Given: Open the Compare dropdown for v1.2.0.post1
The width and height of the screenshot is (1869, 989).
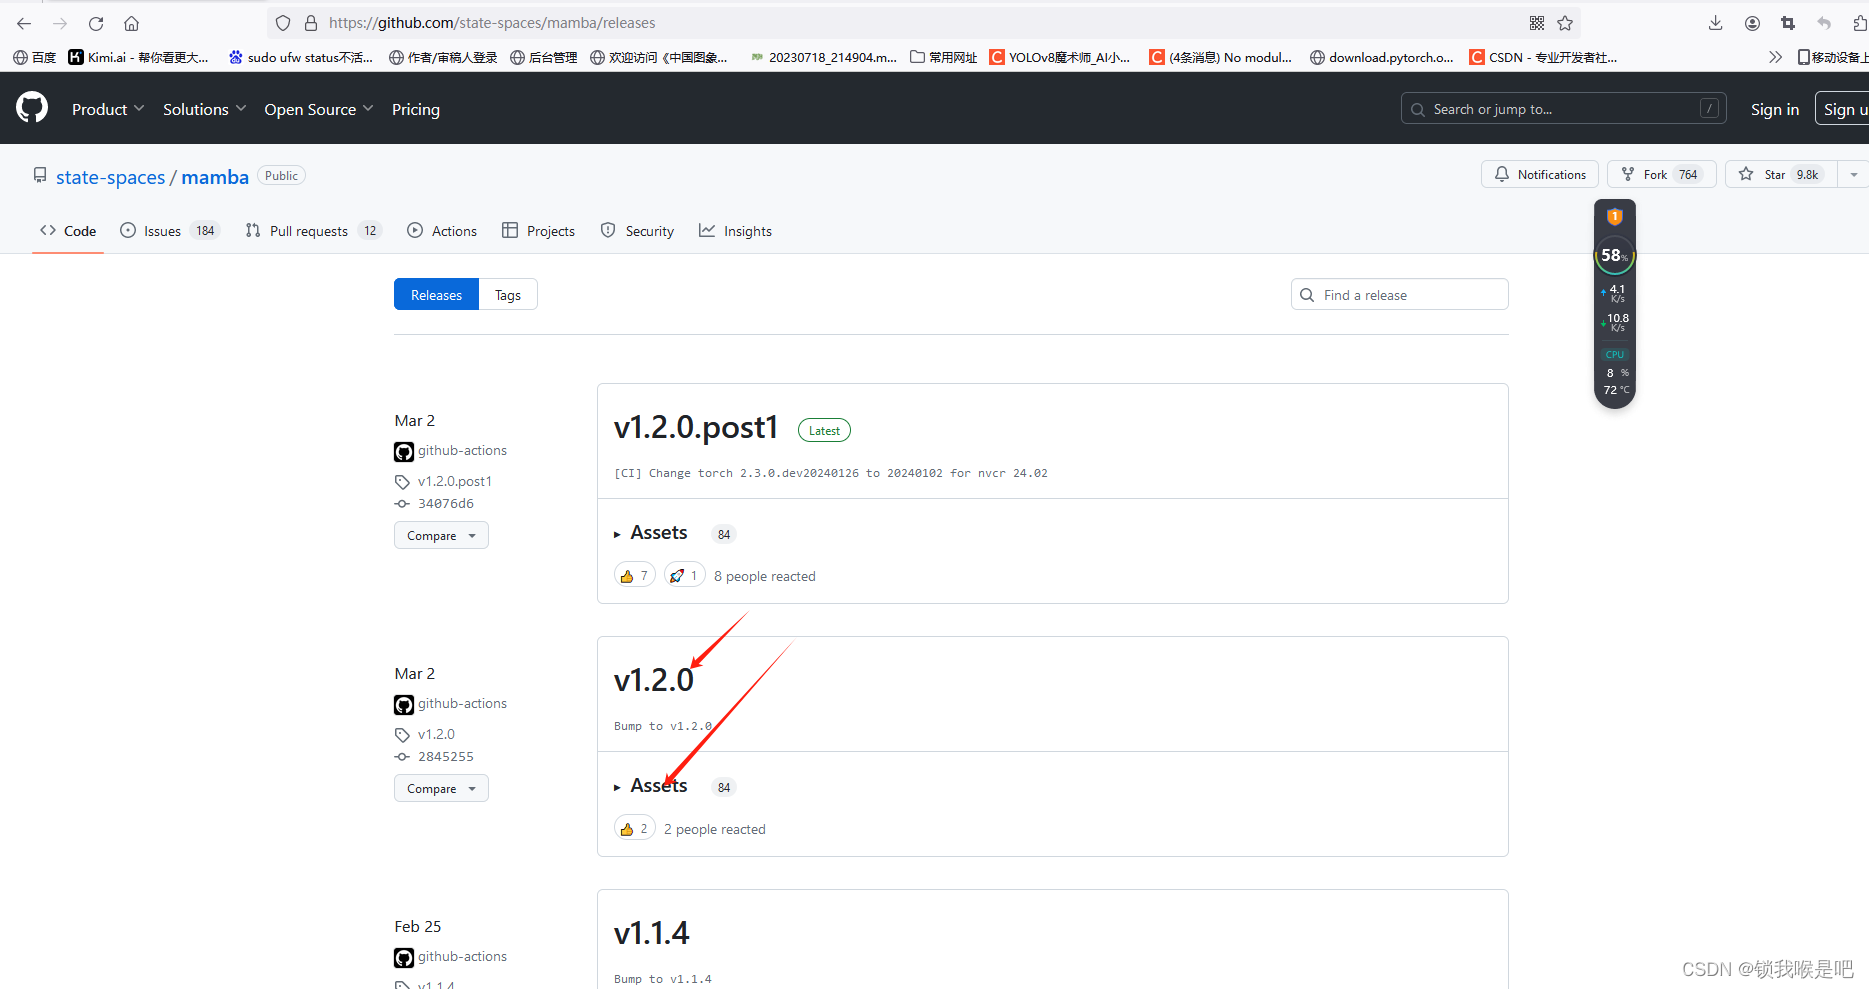Looking at the screenshot, I should pyautogui.click(x=441, y=535).
